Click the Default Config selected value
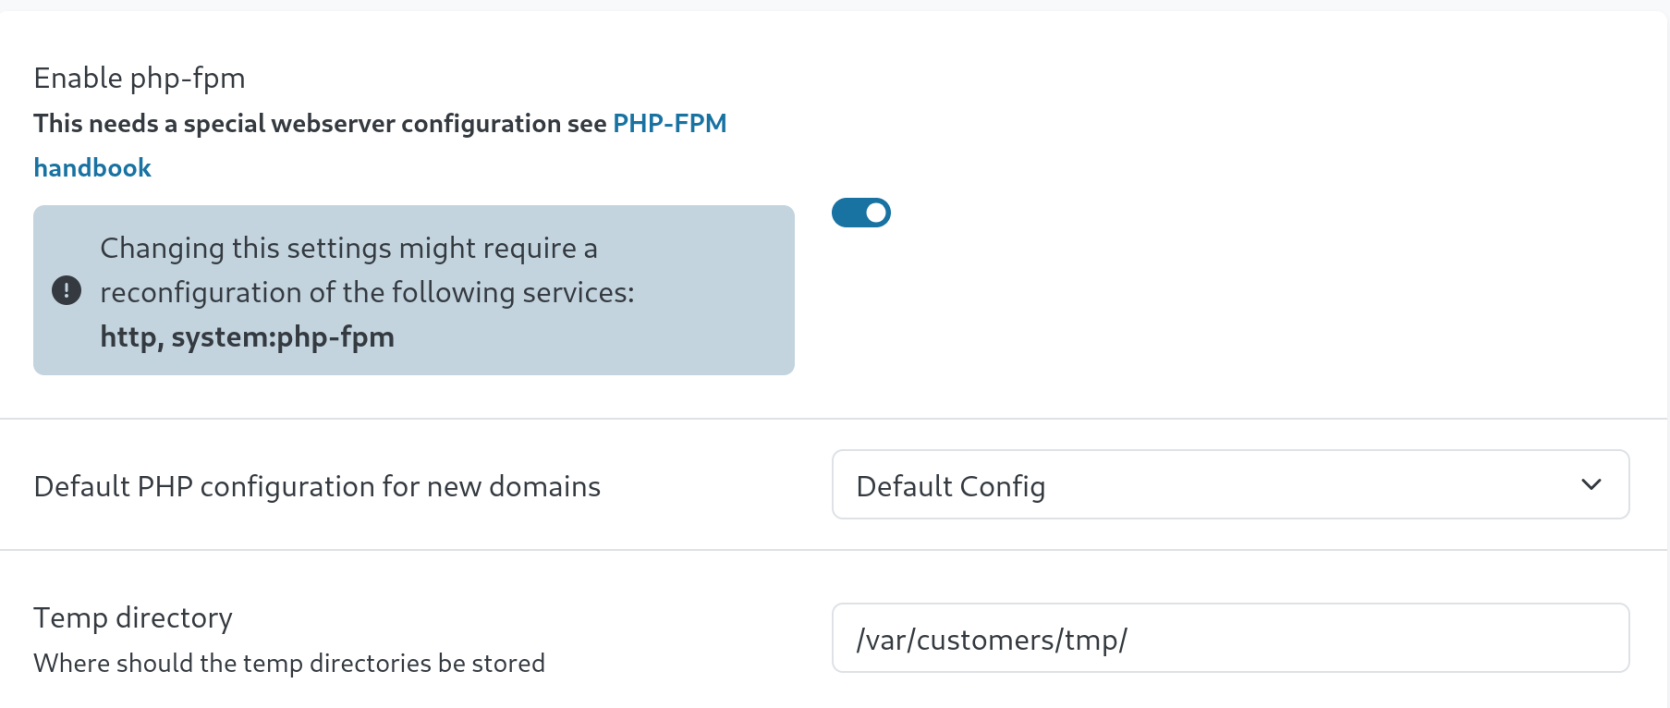The image size is (1670, 708). pos(951,487)
